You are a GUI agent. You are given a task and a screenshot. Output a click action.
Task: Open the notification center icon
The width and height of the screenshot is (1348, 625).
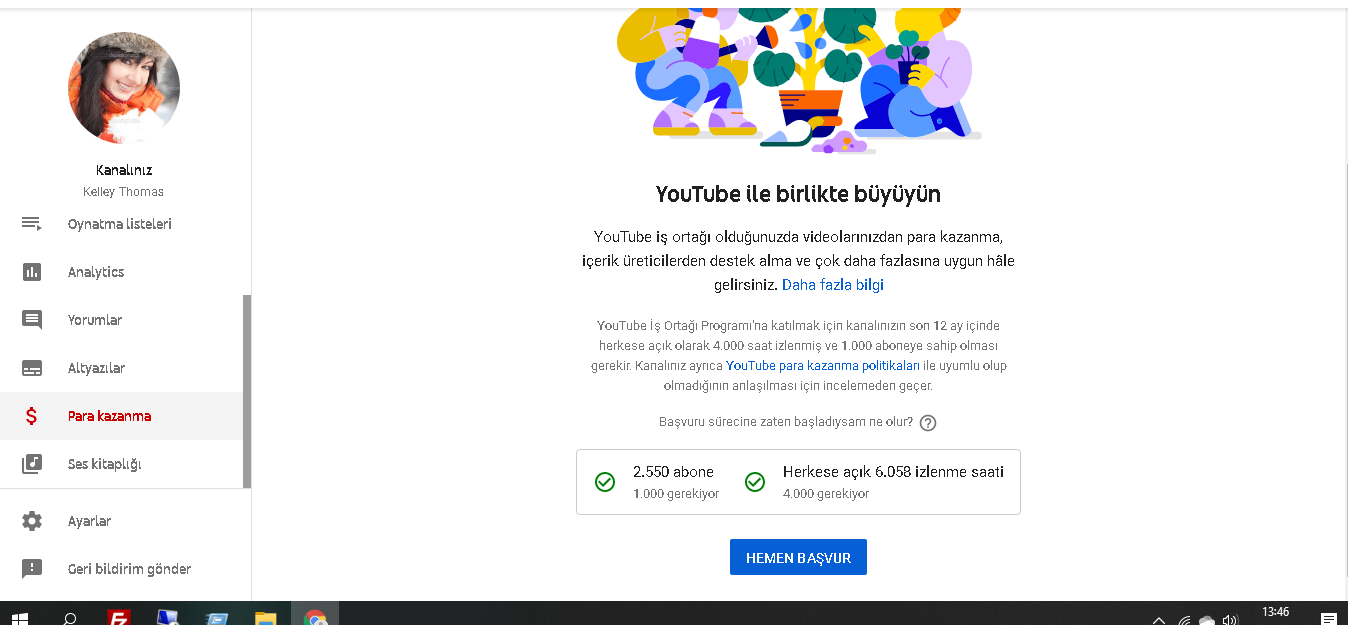1329,619
